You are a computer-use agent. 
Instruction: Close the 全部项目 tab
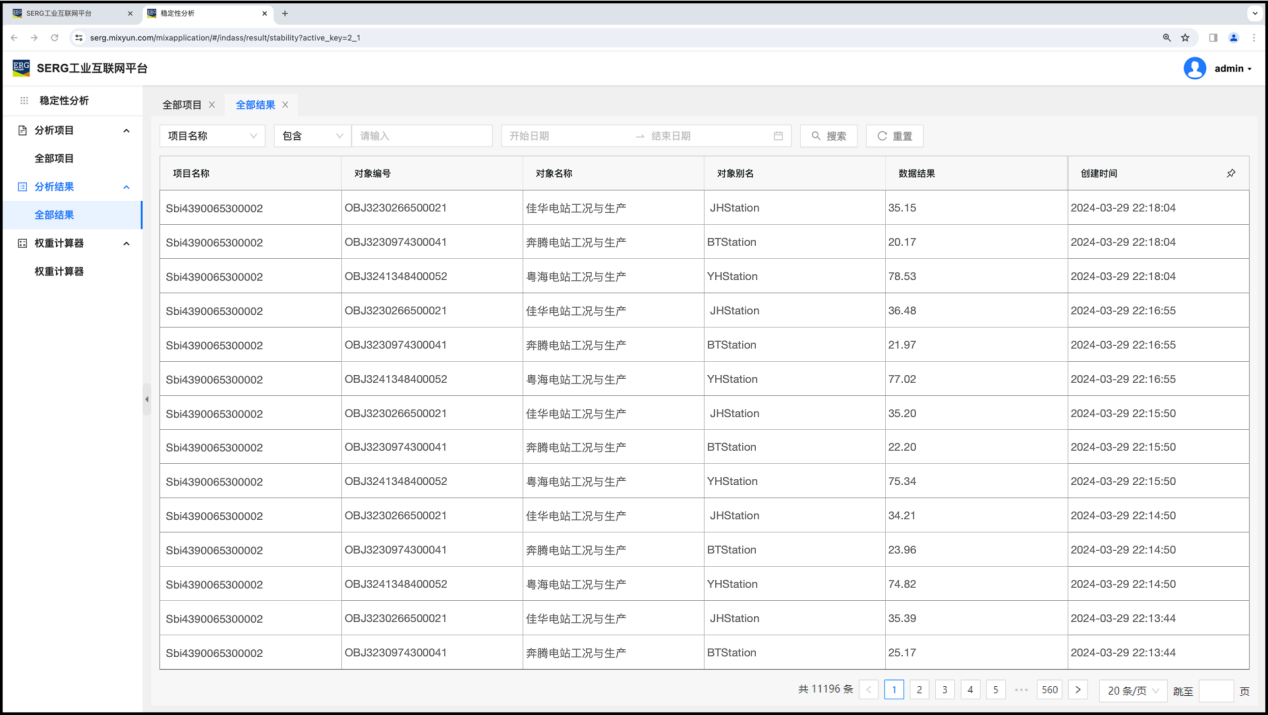[x=212, y=105]
